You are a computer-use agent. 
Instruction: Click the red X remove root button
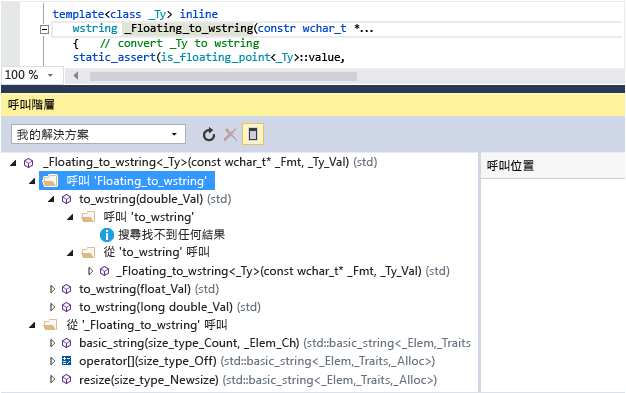click(230, 135)
